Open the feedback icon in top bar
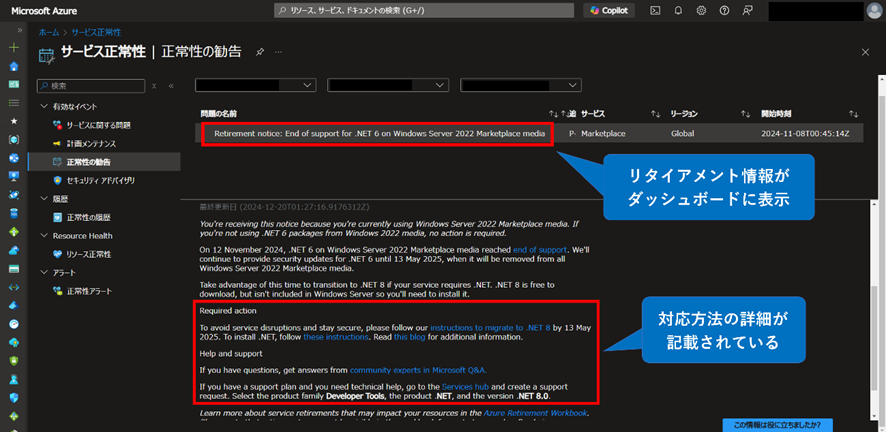This screenshot has height=432, width=886. point(748,11)
